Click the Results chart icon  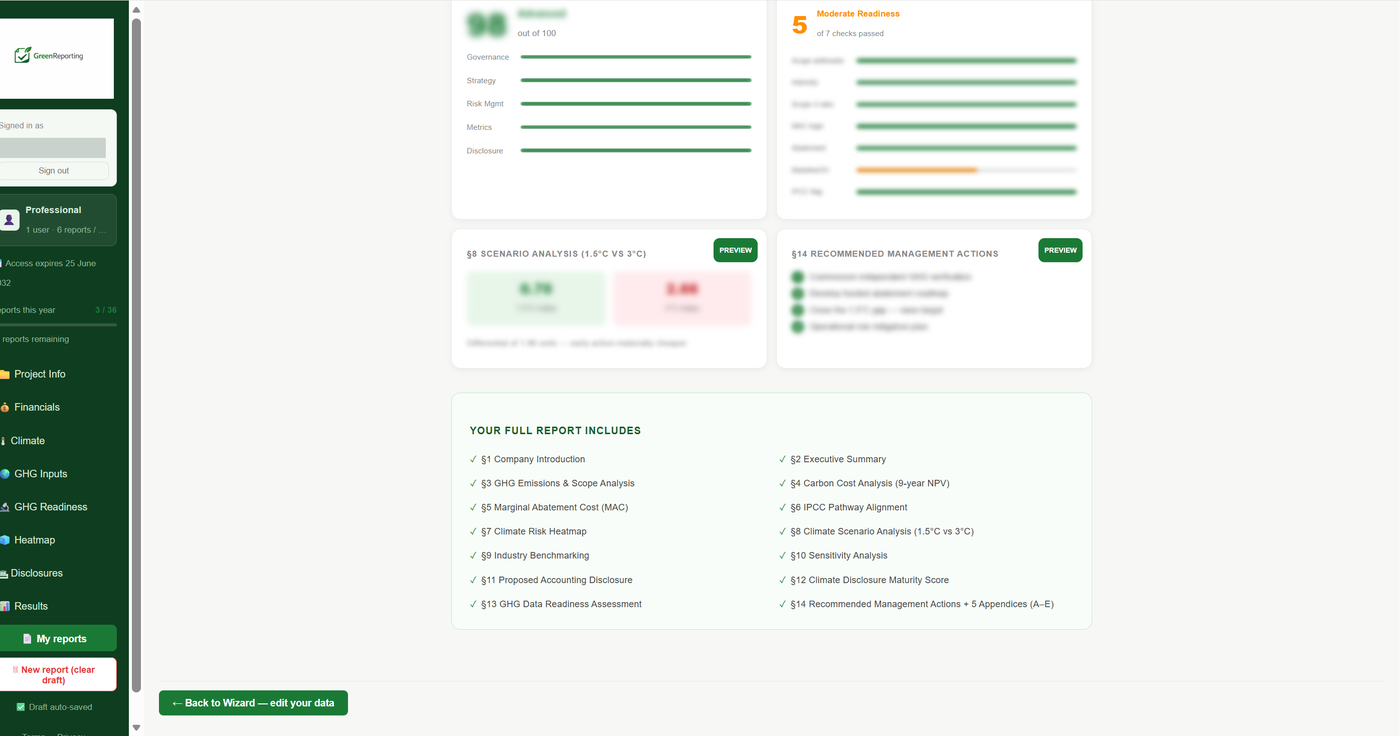pyautogui.click(x=5, y=606)
